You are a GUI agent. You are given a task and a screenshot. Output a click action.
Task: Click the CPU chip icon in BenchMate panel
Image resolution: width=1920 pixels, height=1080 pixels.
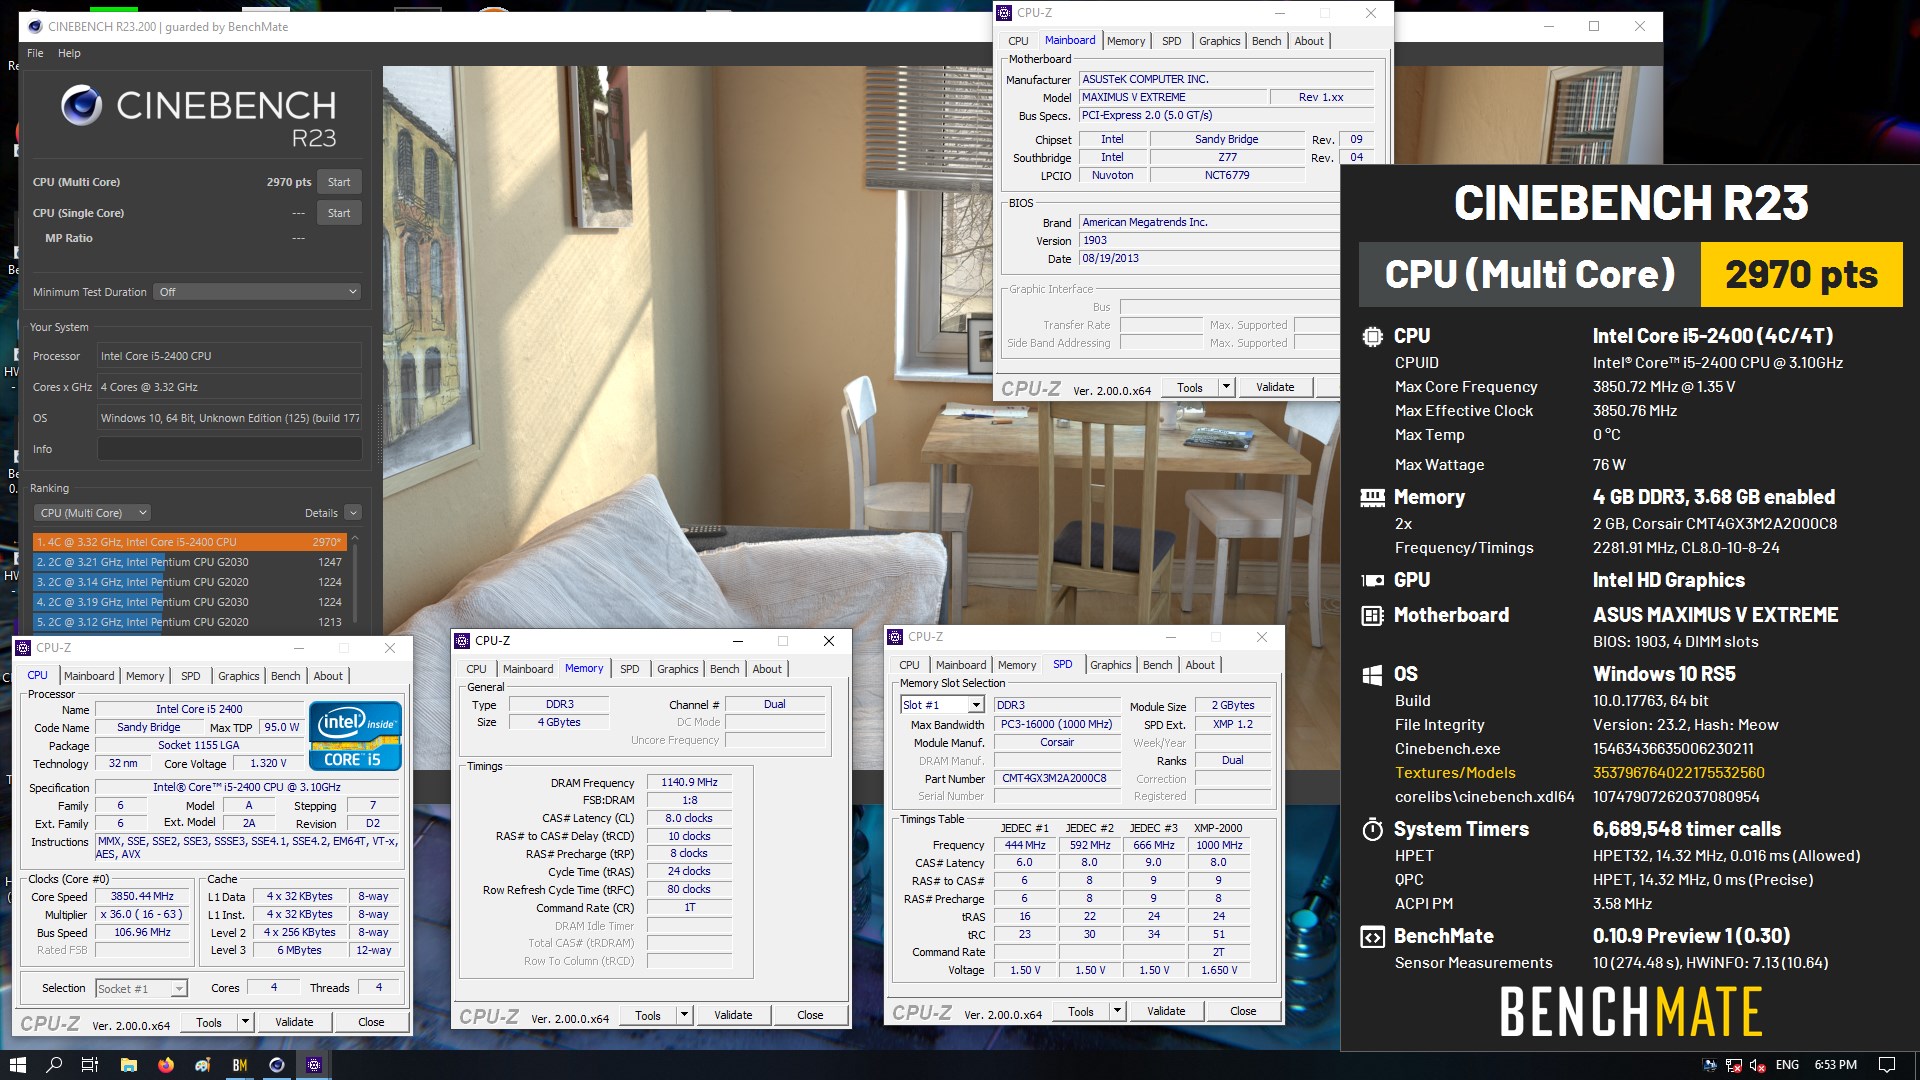pyautogui.click(x=1373, y=337)
